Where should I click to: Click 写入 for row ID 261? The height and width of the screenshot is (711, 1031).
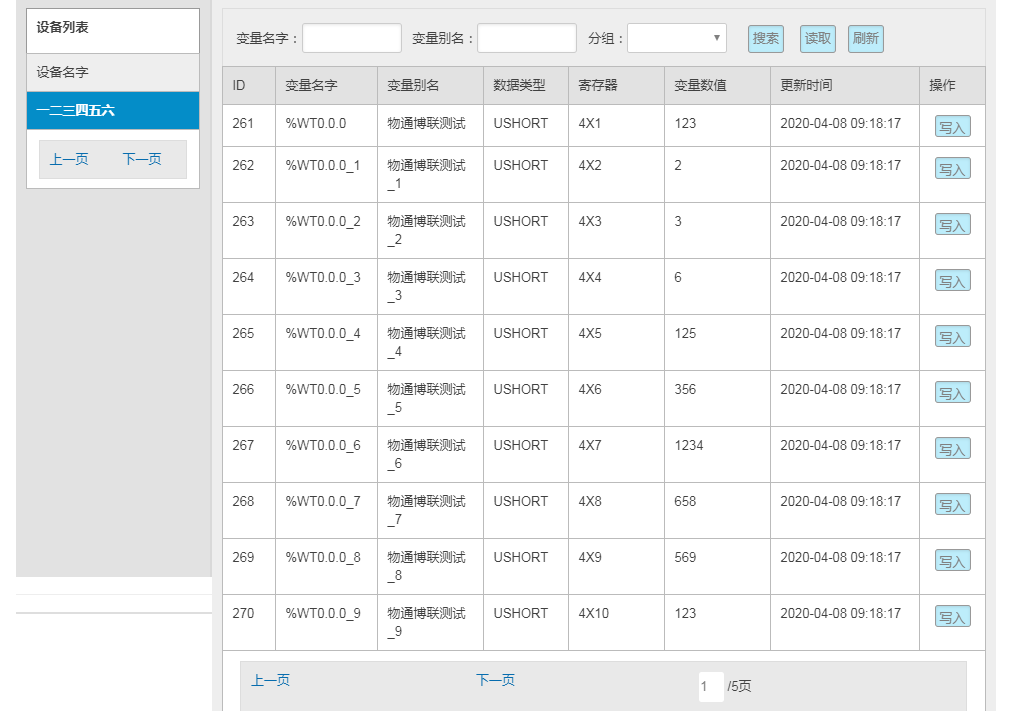[952, 127]
